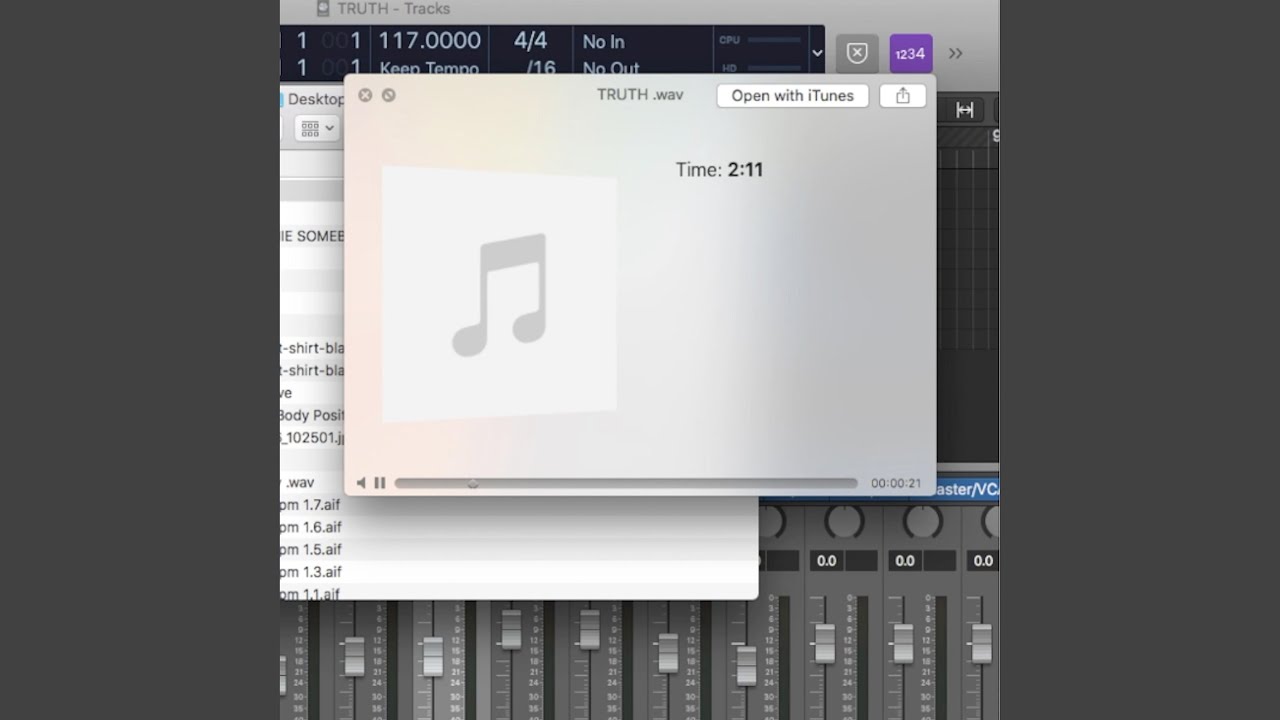Select the IE SOMEB item in Finder
Viewport: 1280px width, 720px height.
pyautogui.click(x=312, y=236)
